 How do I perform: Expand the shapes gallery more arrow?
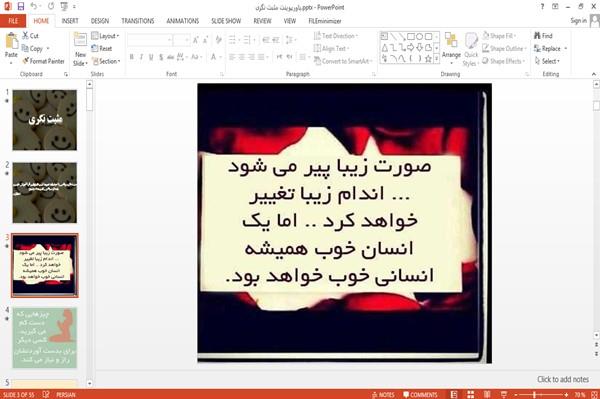[x=436, y=59]
